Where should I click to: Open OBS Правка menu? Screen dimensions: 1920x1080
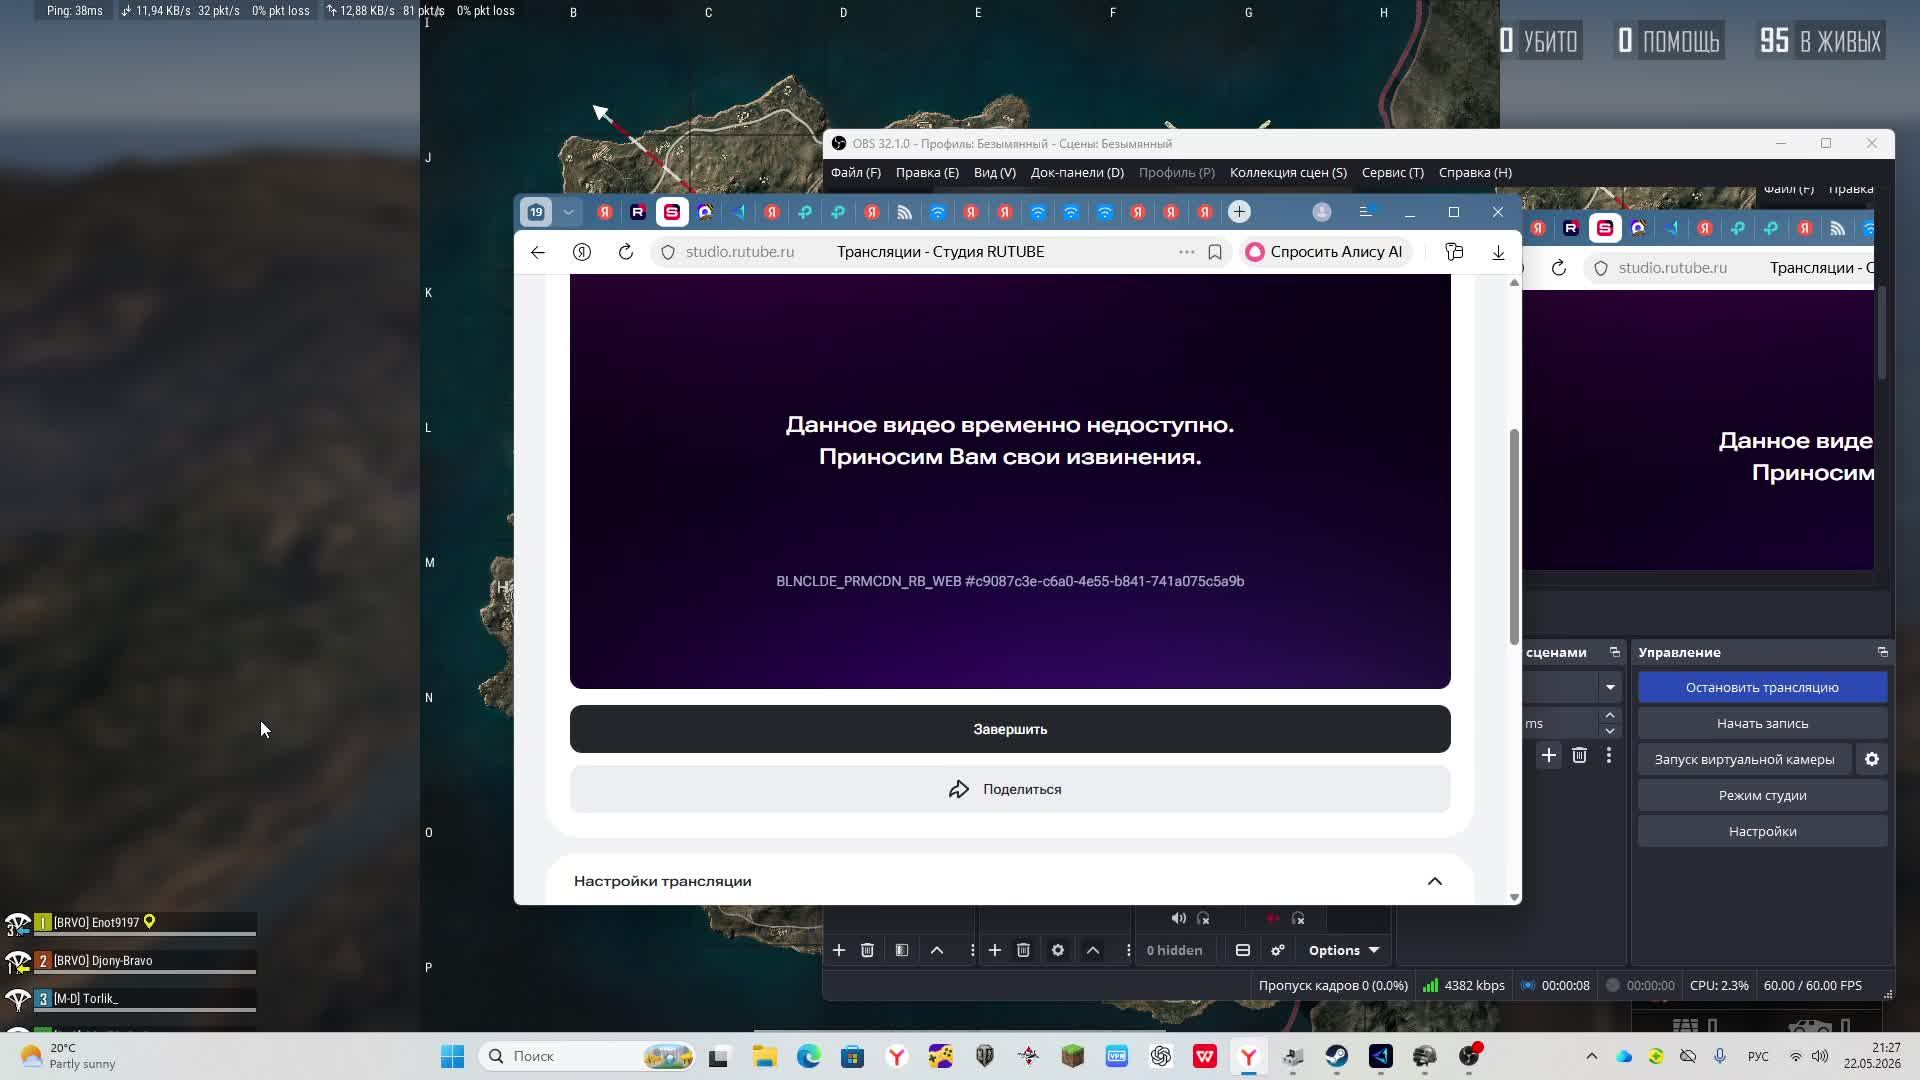coord(927,173)
